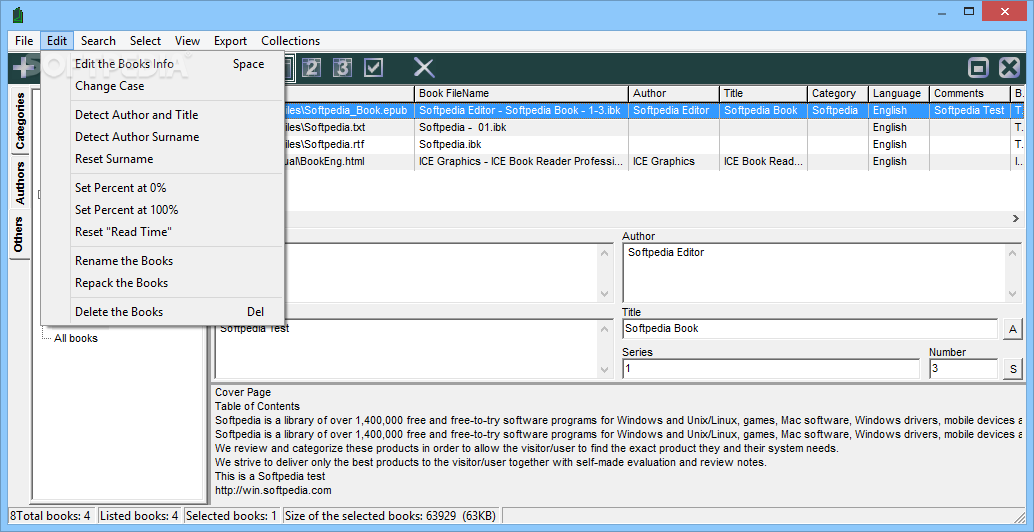Click the Softpedia Editor author cell
This screenshot has height=532, width=1034.
tap(673, 110)
